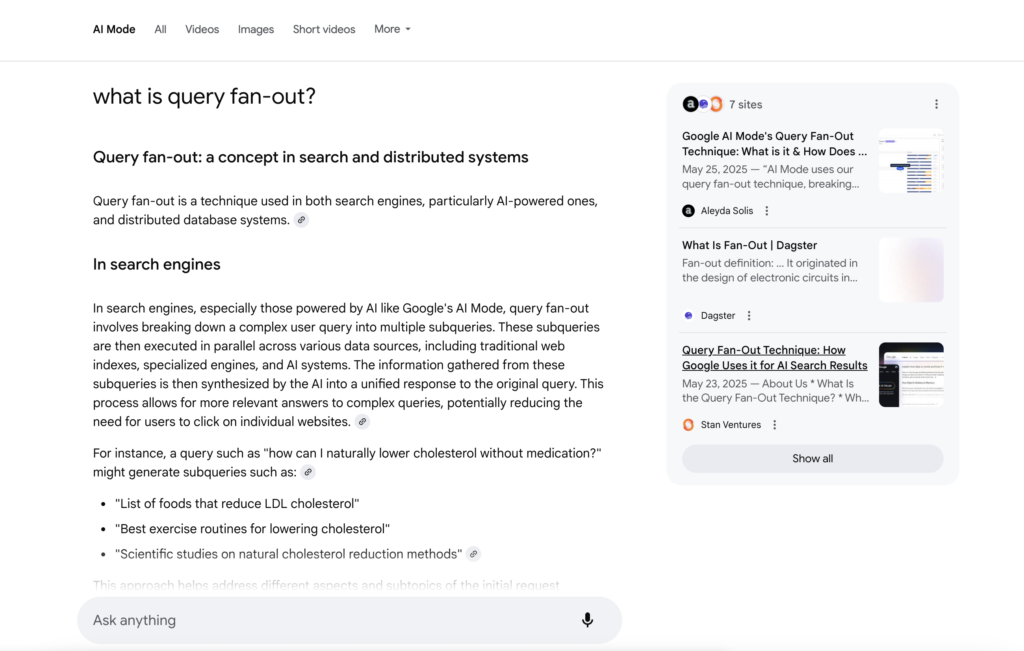Click link icon after 'subqueries such as:'
Viewport: 1024px width, 651px height.
308,472
